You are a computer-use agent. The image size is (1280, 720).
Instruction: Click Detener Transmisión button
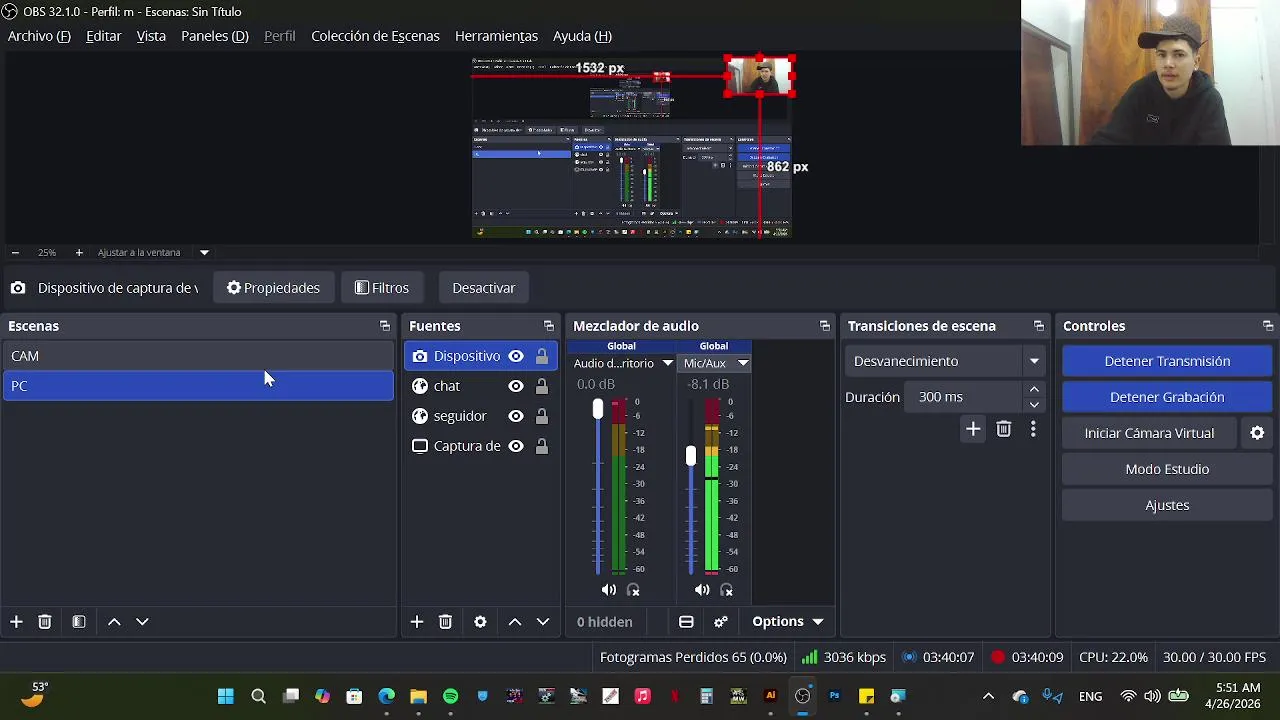pos(1167,361)
